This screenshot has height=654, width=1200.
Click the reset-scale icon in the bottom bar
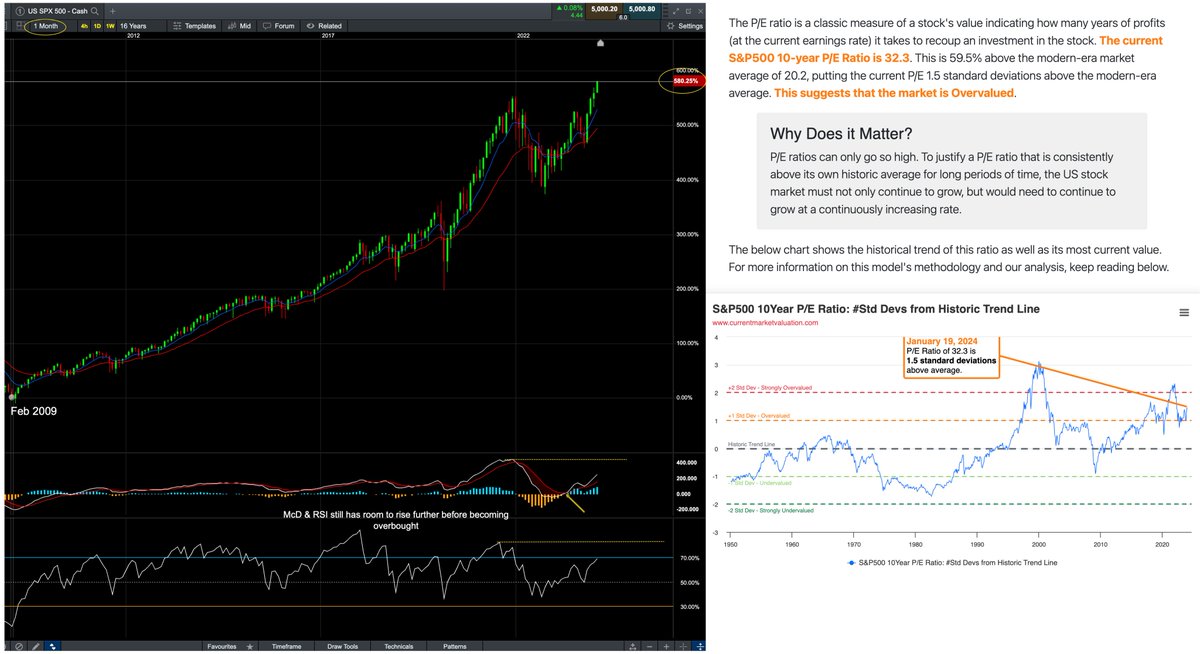pyautogui.click(x=632, y=646)
